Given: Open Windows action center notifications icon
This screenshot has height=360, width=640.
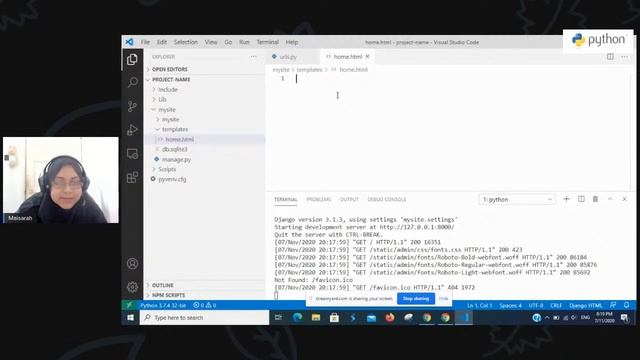Looking at the screenshot, I should [624, 318].
